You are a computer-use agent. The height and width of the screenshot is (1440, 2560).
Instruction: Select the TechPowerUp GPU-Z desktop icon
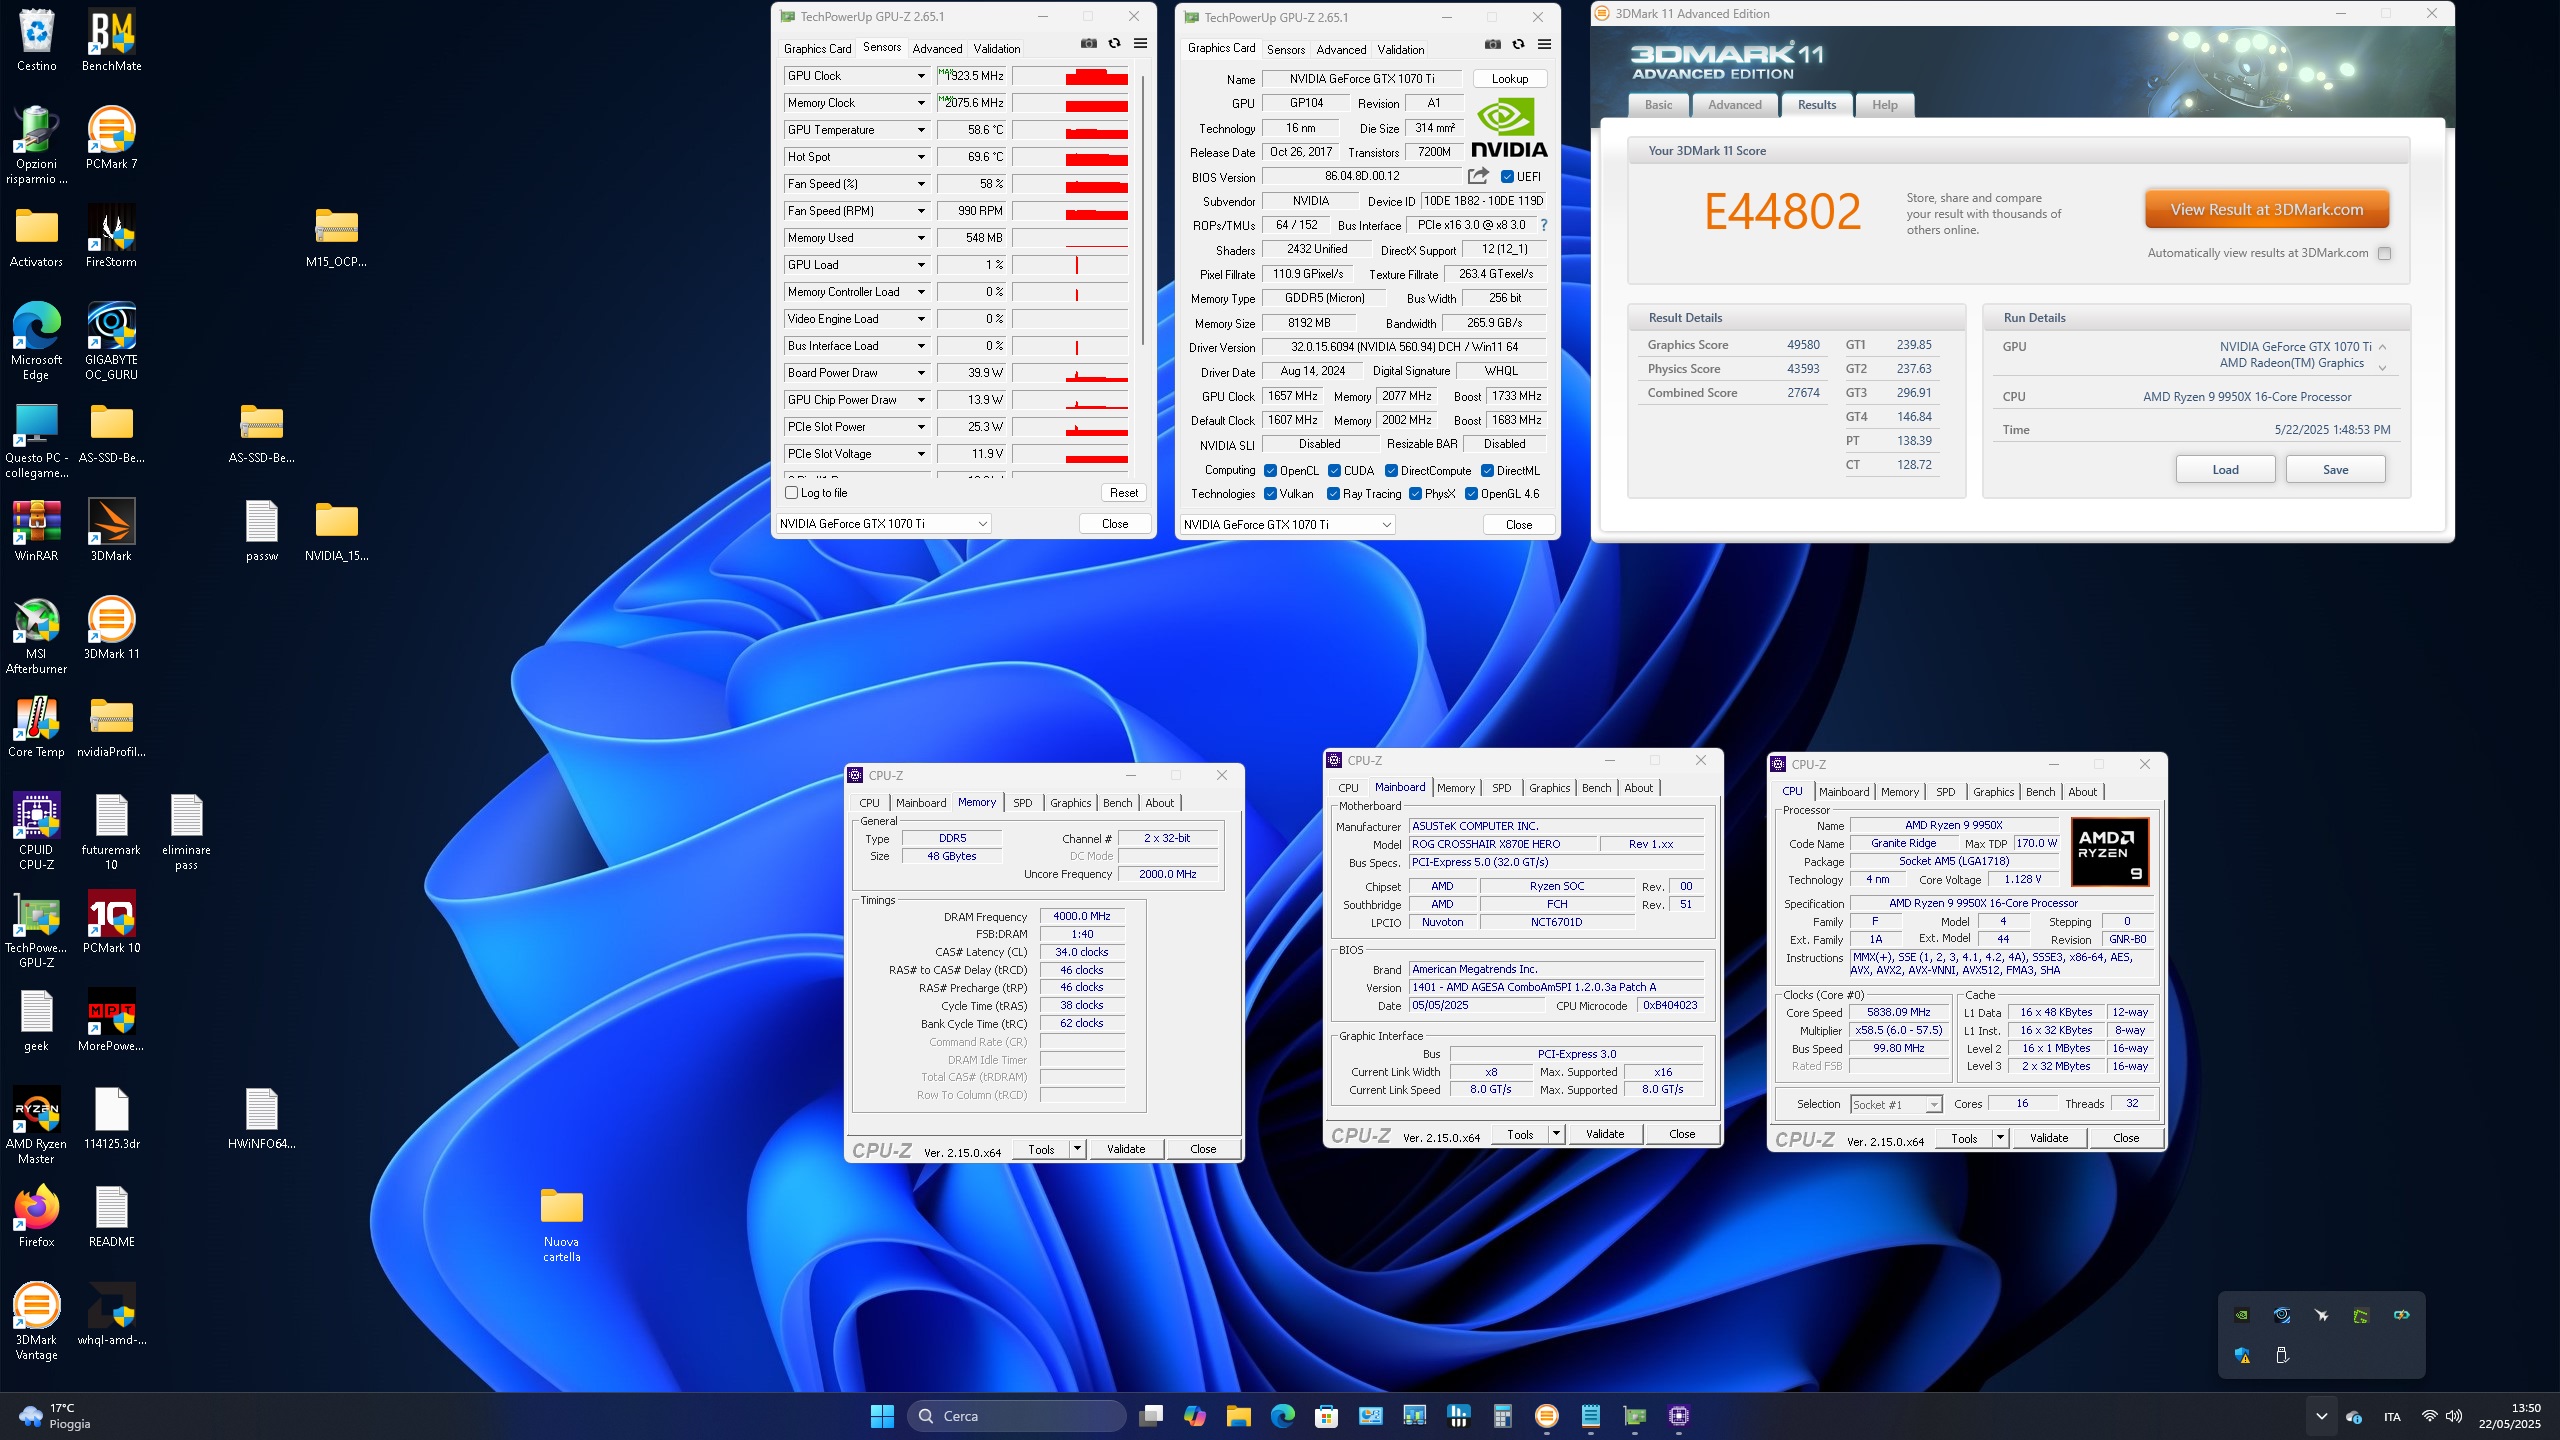click(x=37, y=929)
